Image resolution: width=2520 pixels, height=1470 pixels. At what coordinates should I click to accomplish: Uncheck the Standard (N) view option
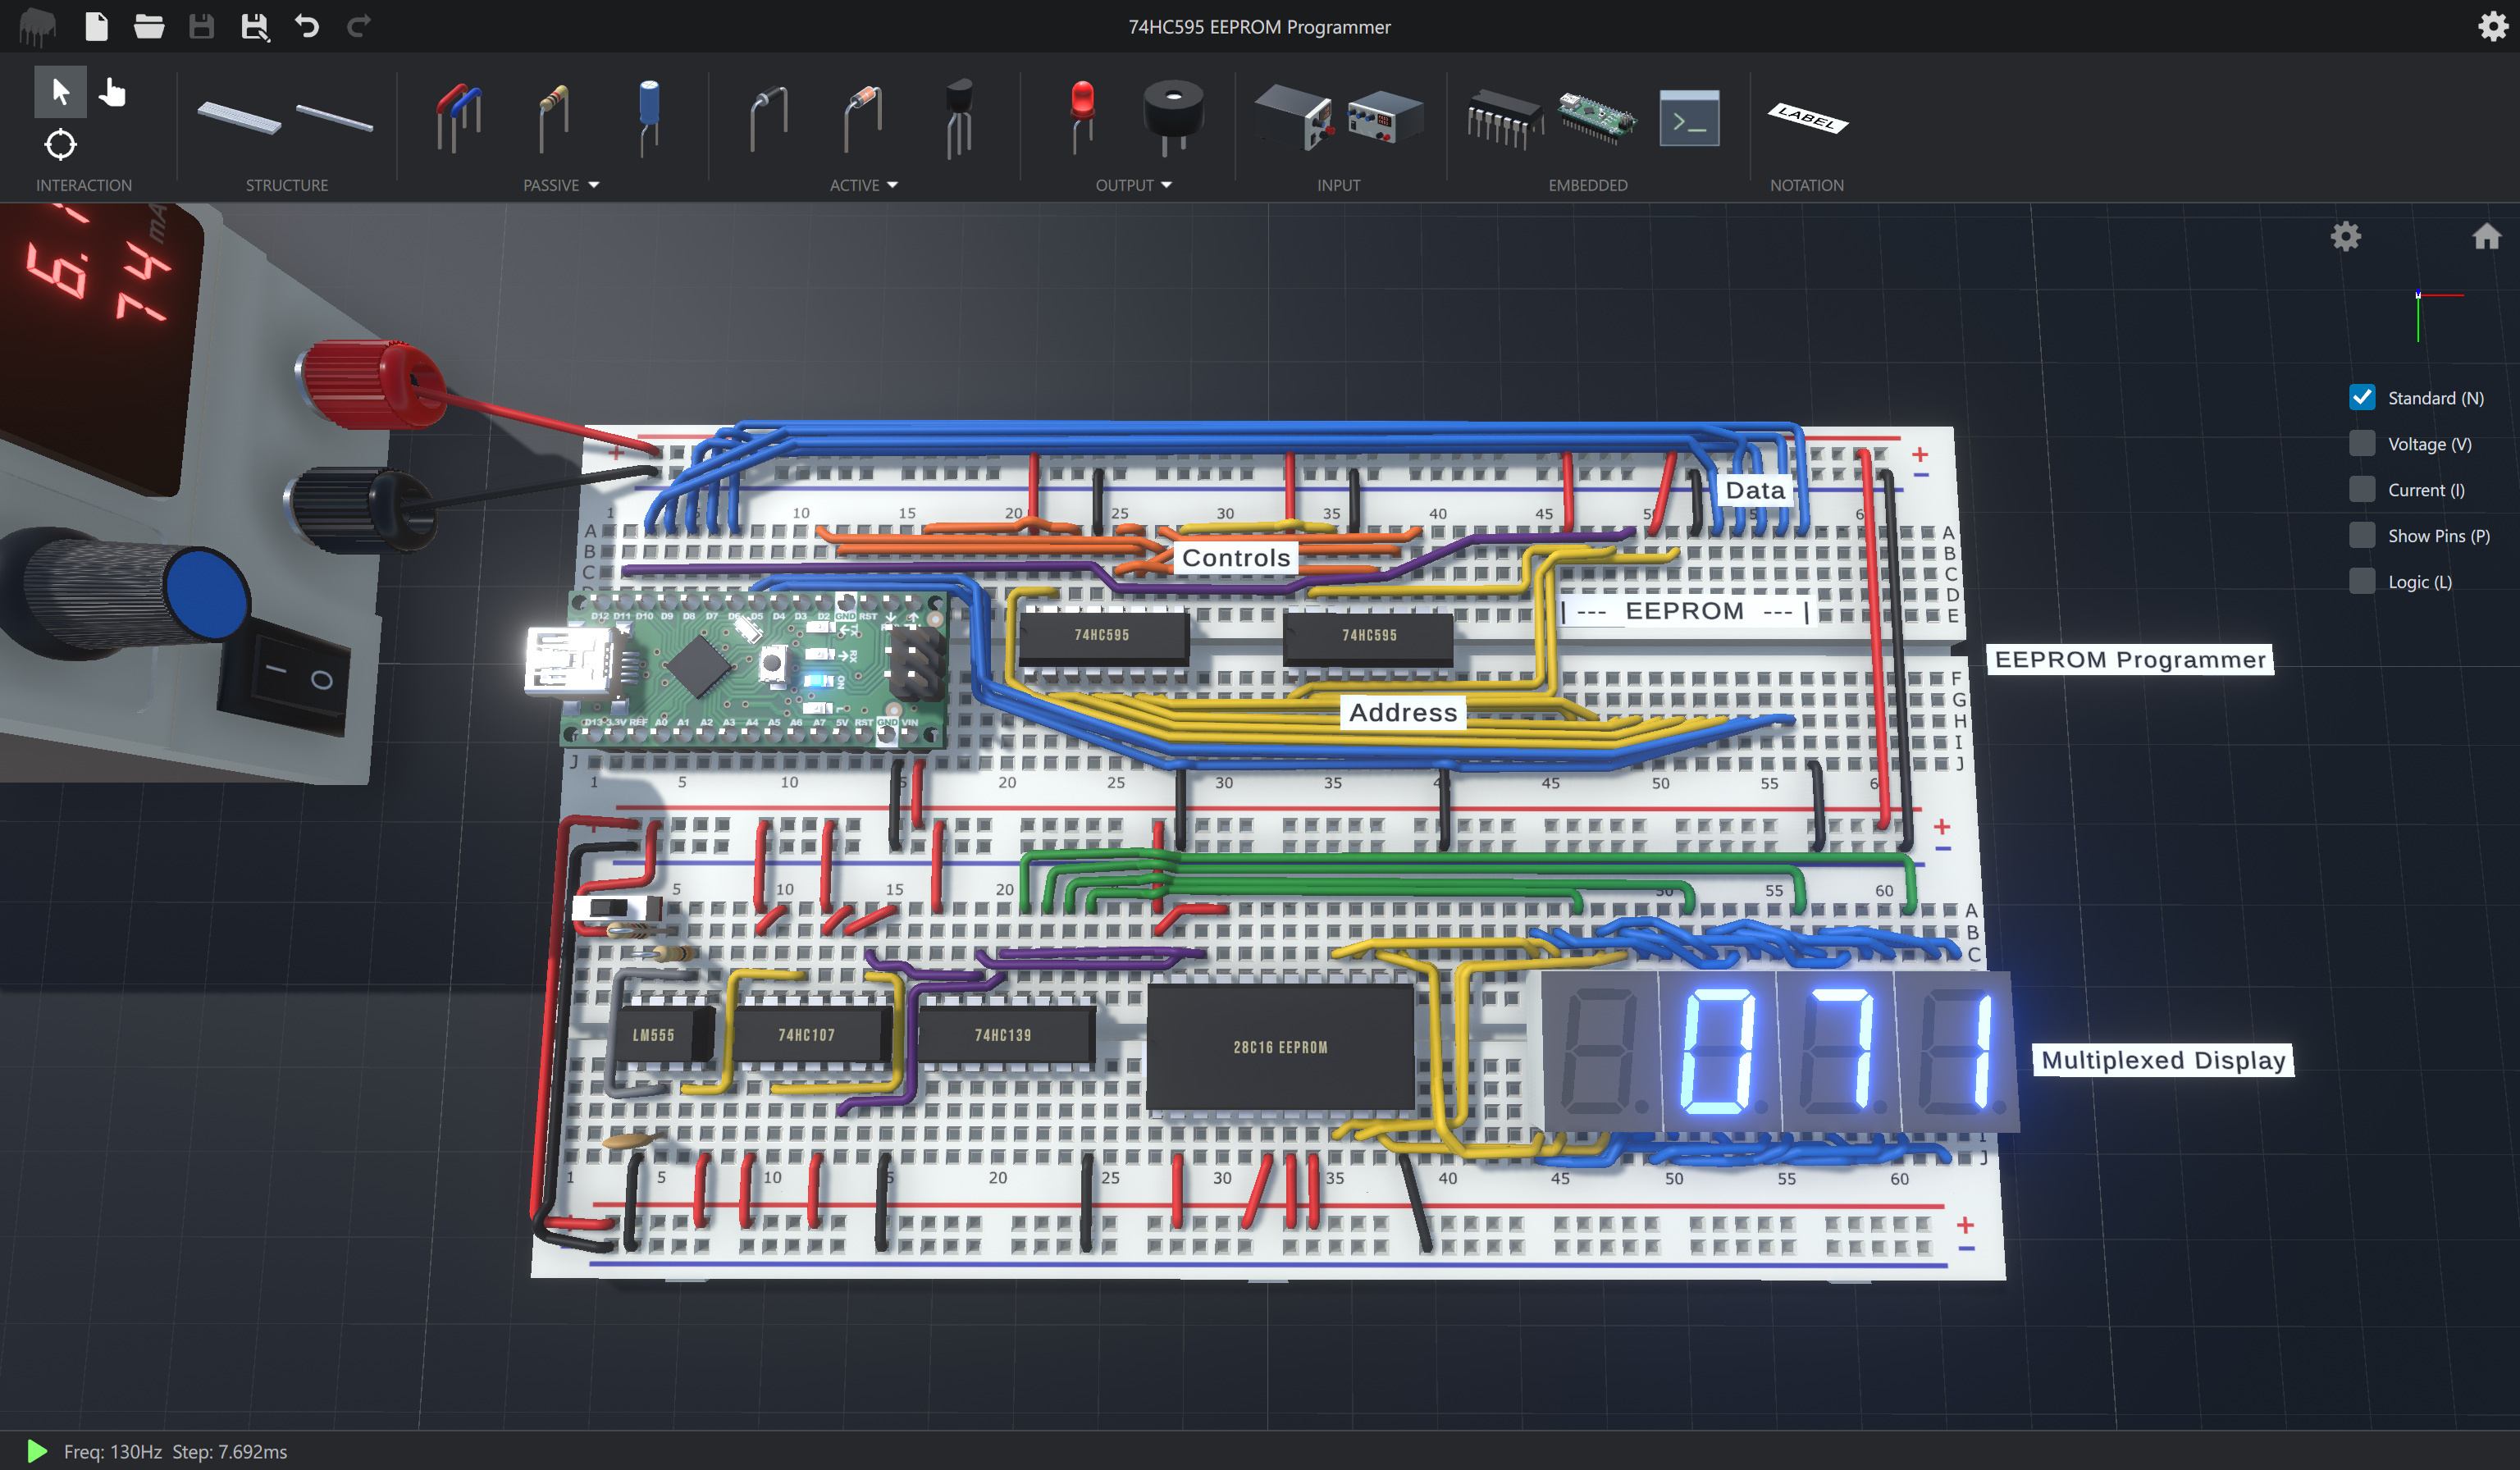pyautogui.click(x=2362, y=397)
